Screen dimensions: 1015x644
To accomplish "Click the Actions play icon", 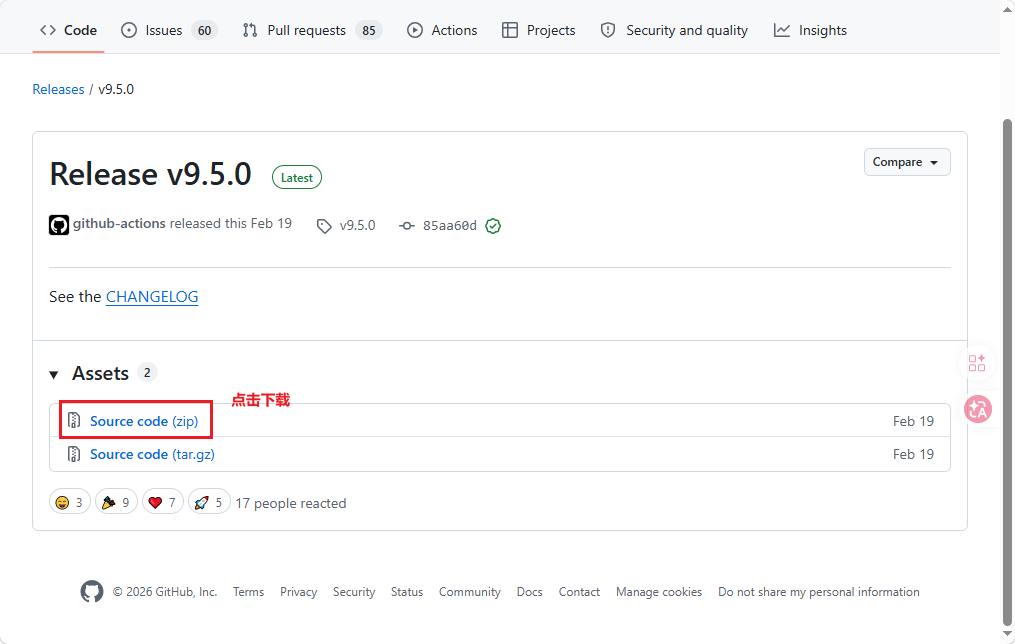I will (415, 30).
